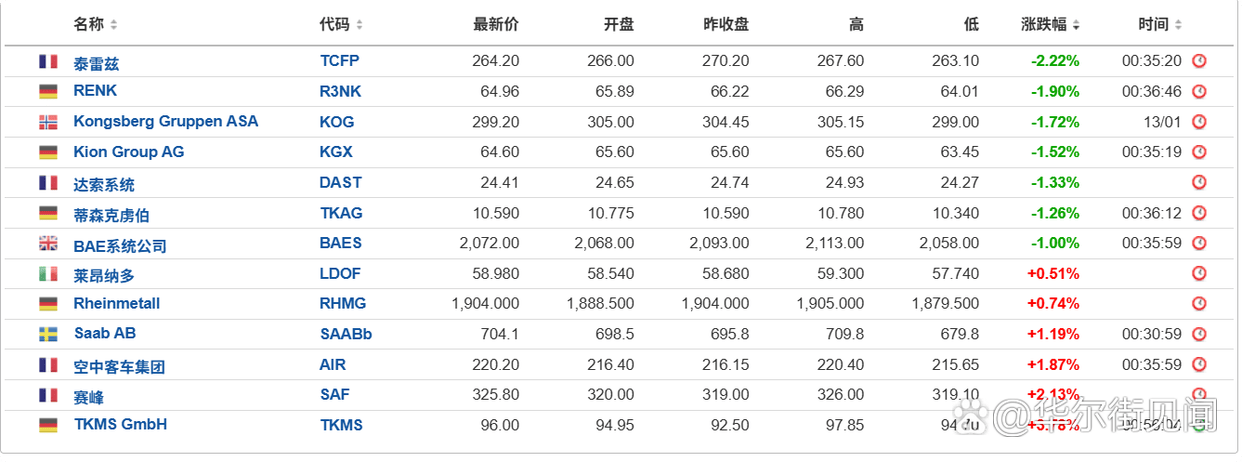Click the clock icon beside 达索系统
Image resolution: width=1242 pixels, height=462 pixels.
(1199, 183)
